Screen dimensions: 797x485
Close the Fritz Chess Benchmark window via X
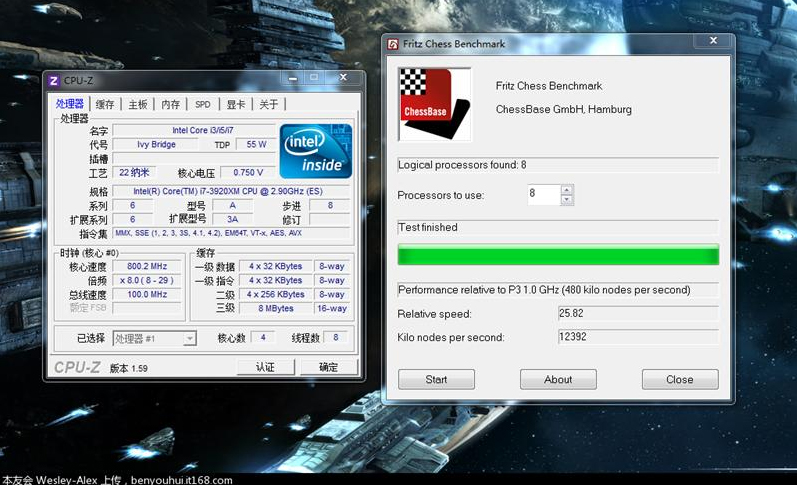713,41
